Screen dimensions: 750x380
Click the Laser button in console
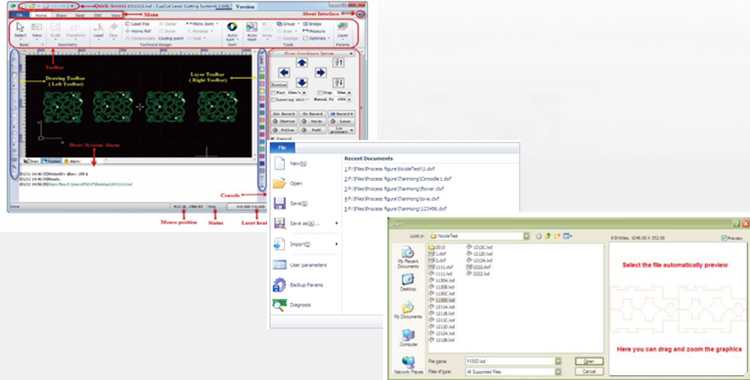coord(342,122)
